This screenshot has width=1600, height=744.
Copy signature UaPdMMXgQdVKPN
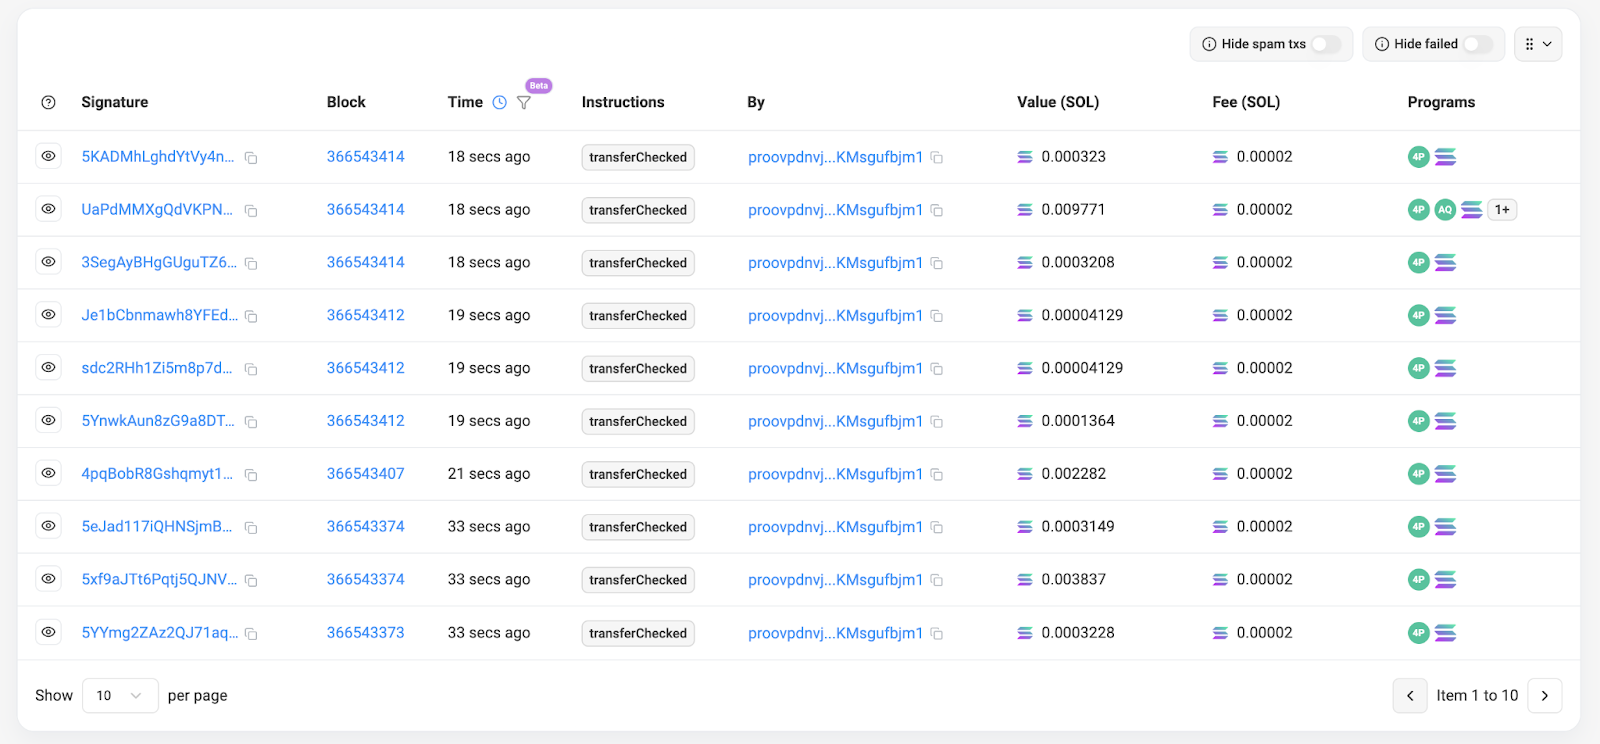(251, 211)
